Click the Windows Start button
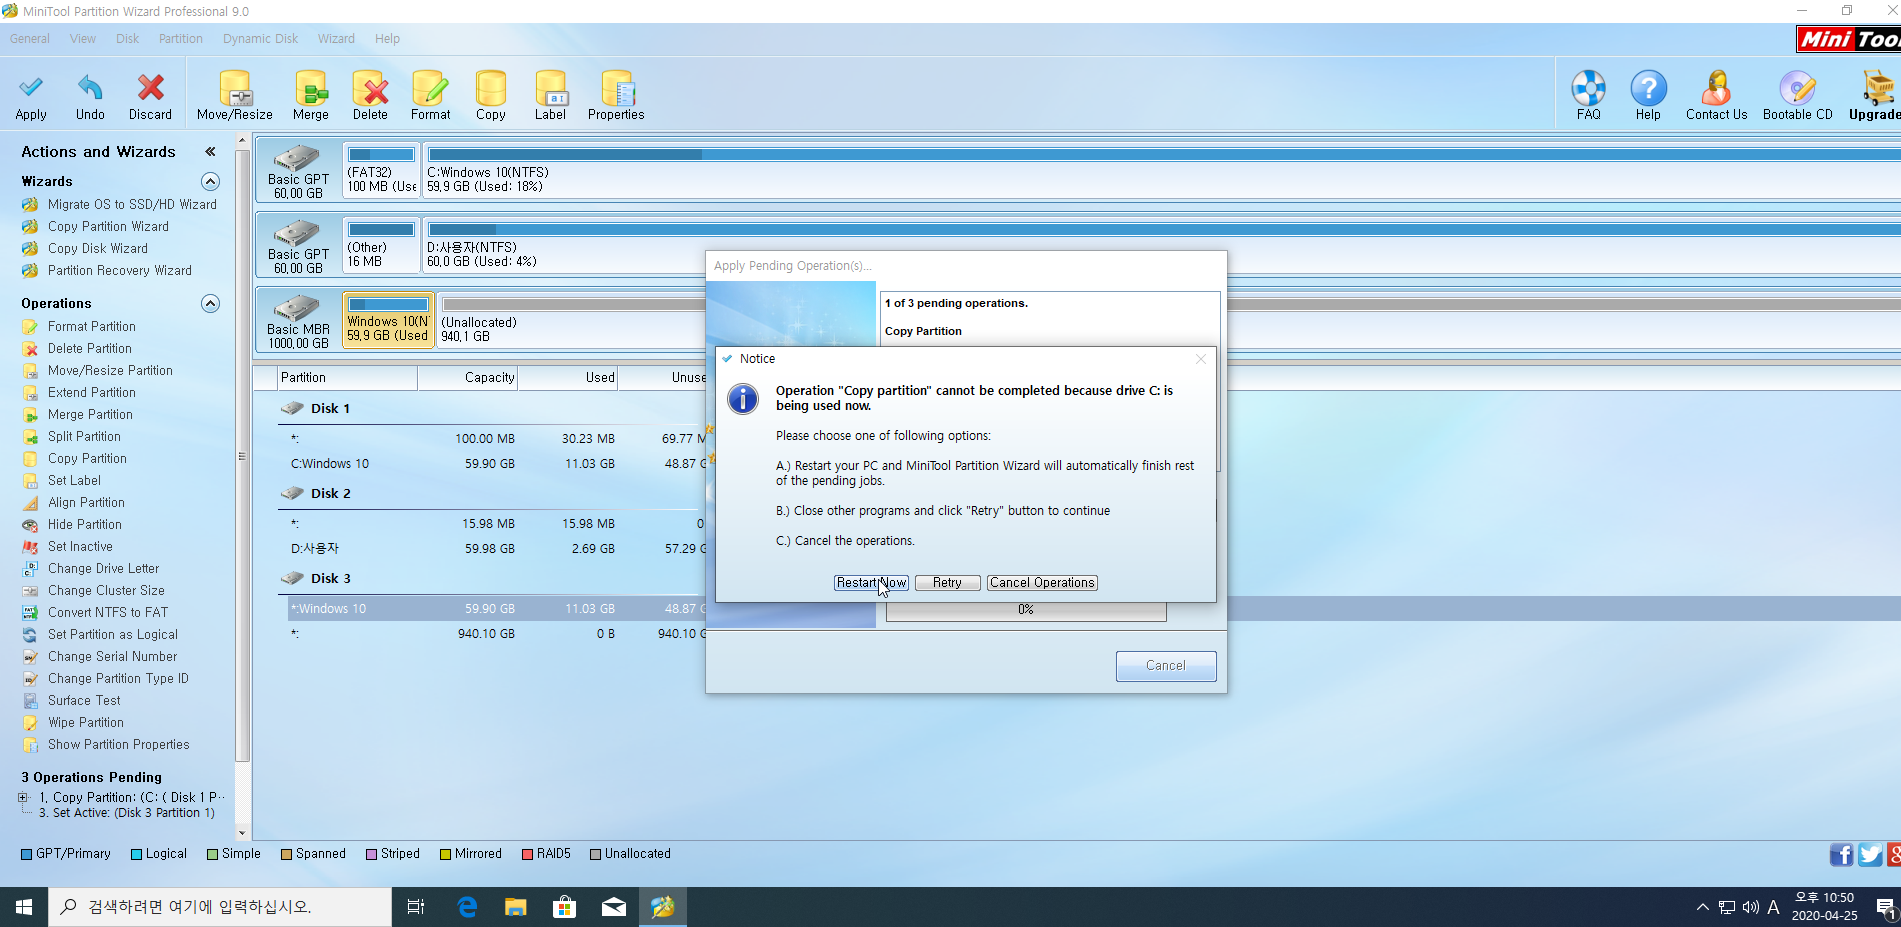The image size is (1901, 927). coord(24,907)
